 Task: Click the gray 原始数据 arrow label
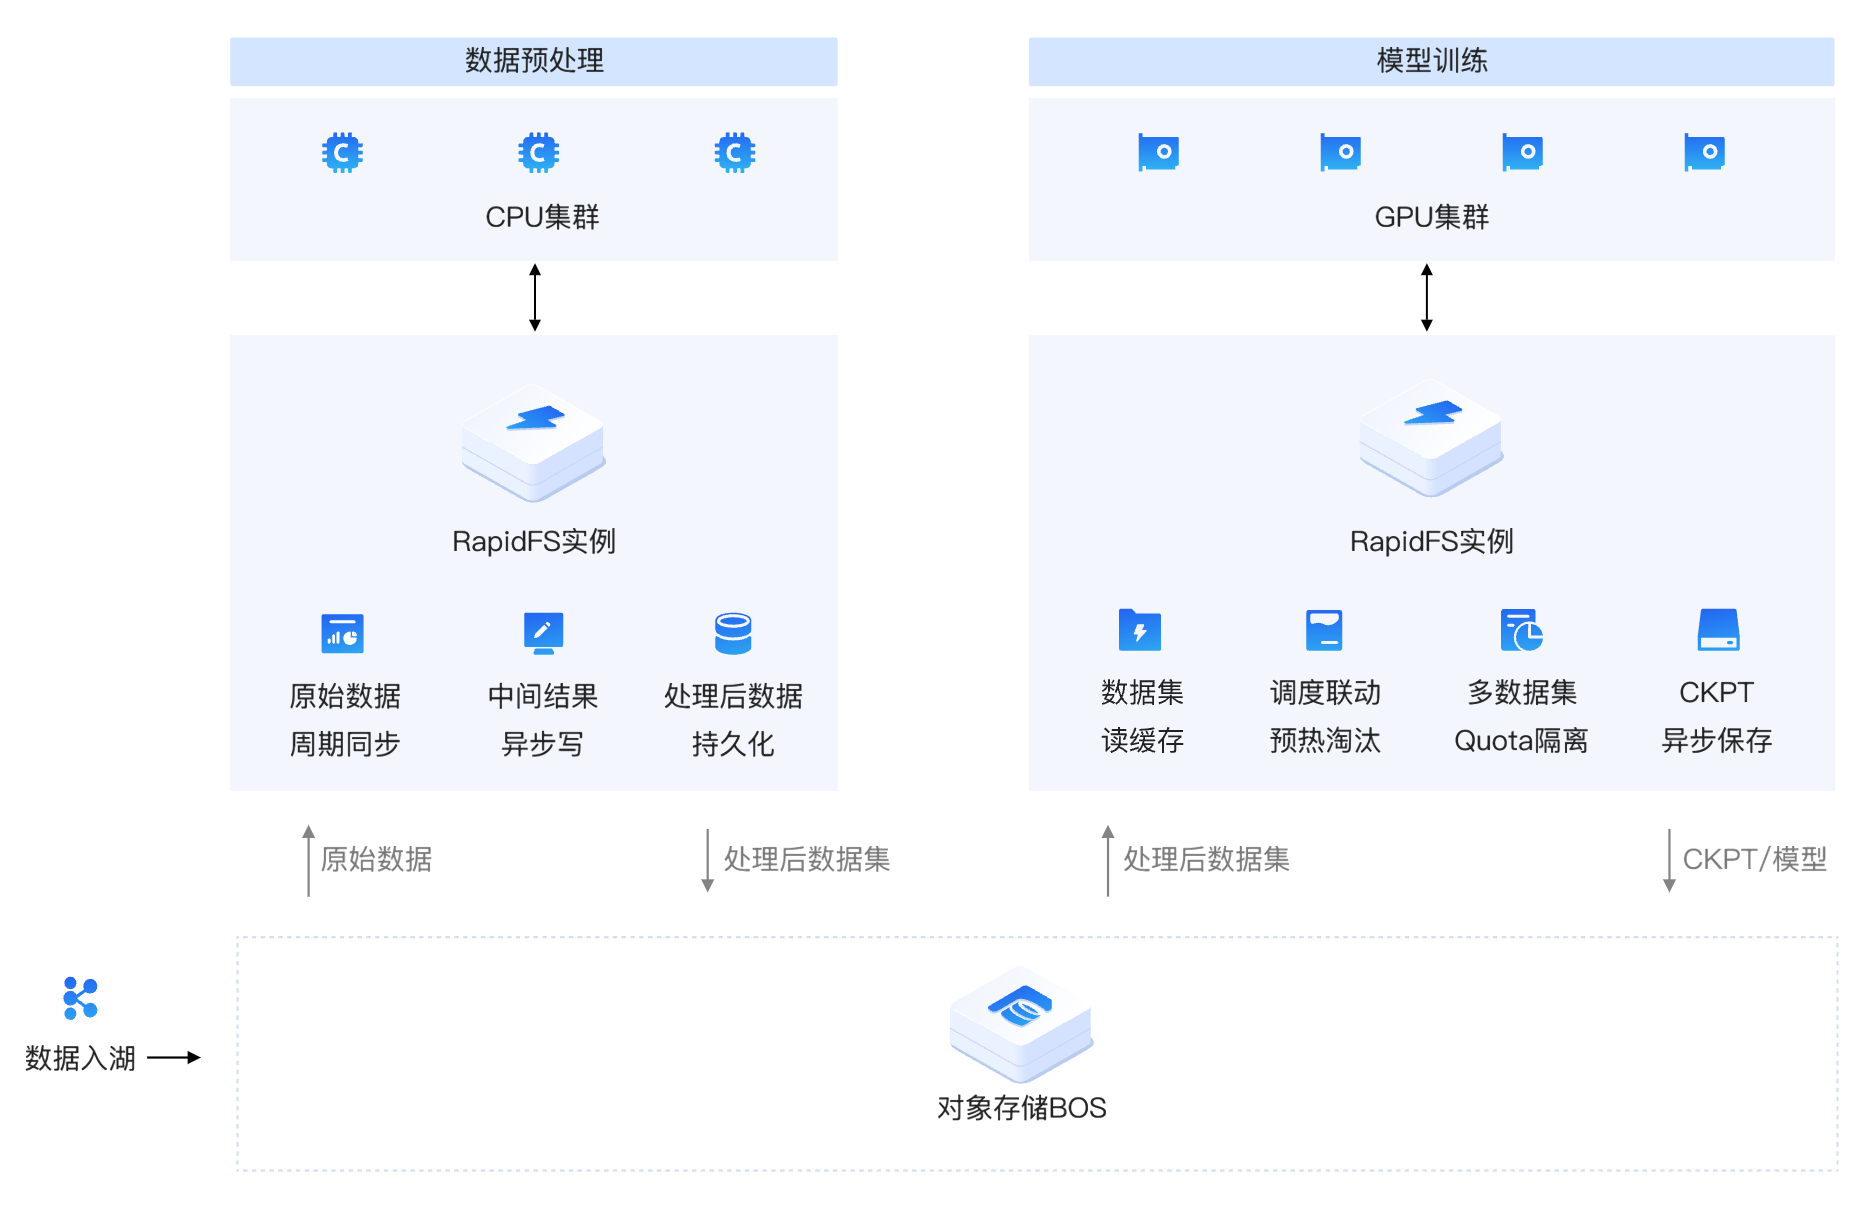coord(376,859)
